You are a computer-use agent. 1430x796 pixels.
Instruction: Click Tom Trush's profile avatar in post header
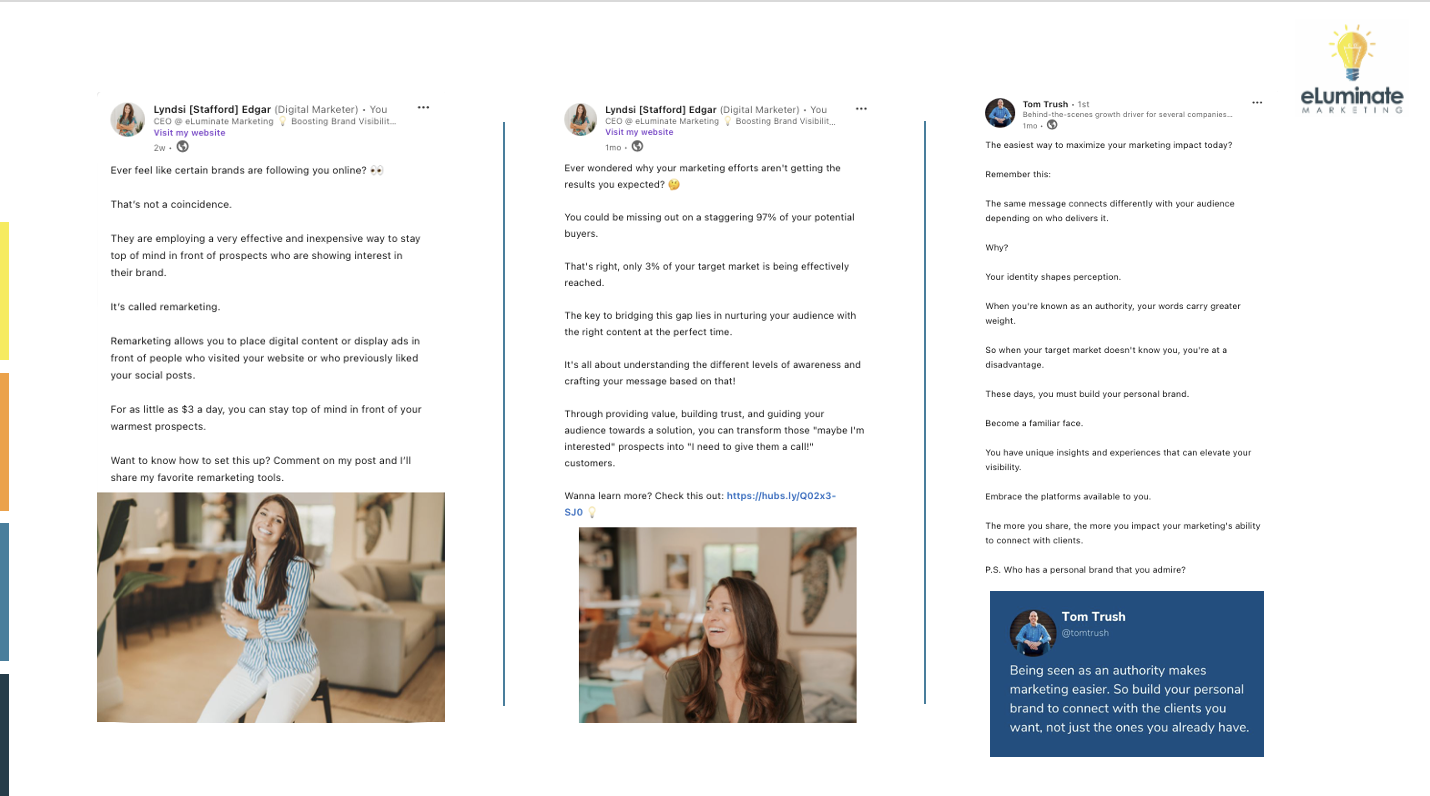pos(1000,113)
